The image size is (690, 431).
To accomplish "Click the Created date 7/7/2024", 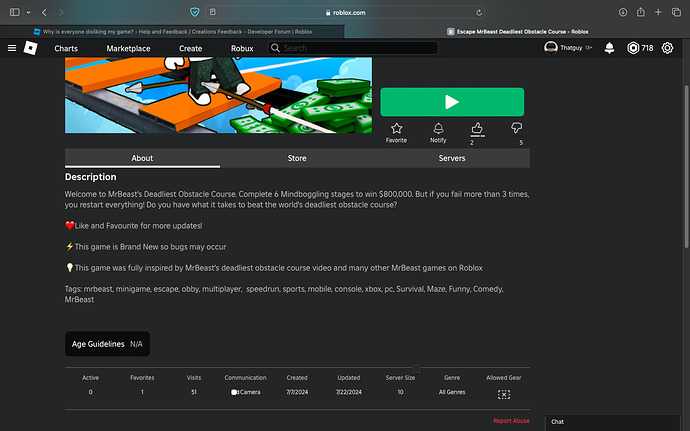I will tap(297, 392).
